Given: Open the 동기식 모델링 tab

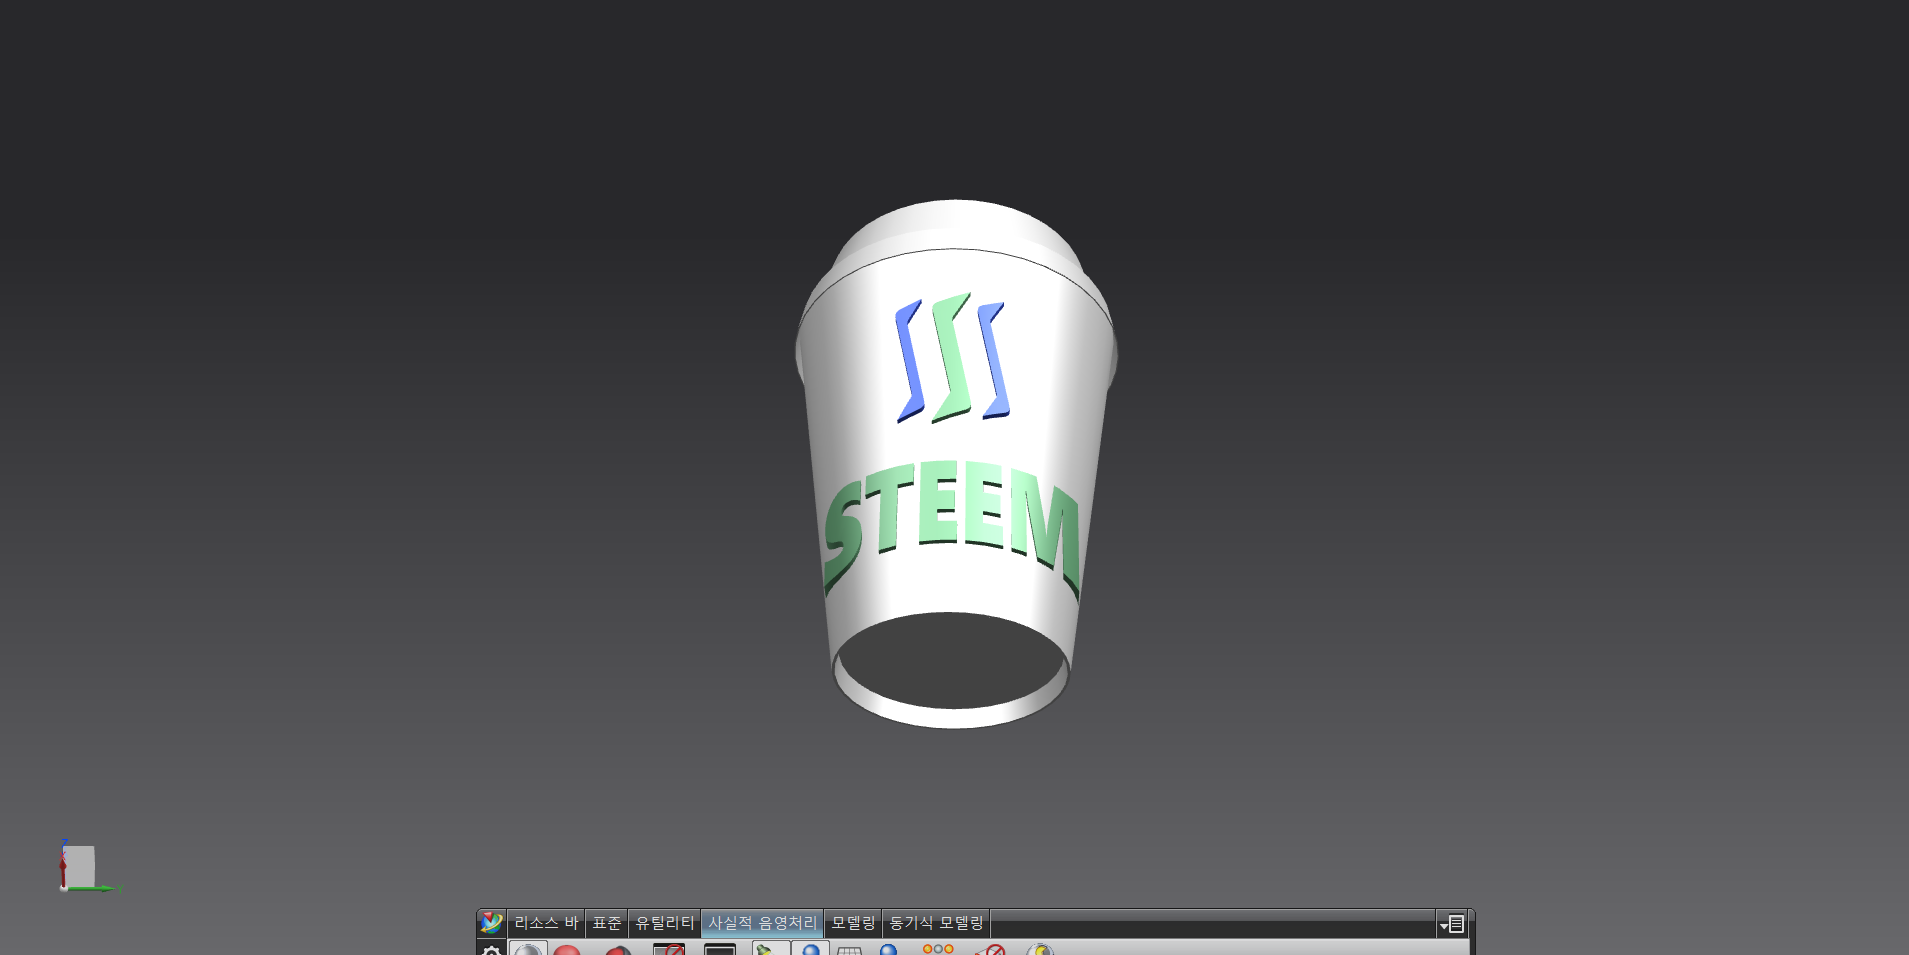Looking at the screenshot, I should click(x=936, y=923).
